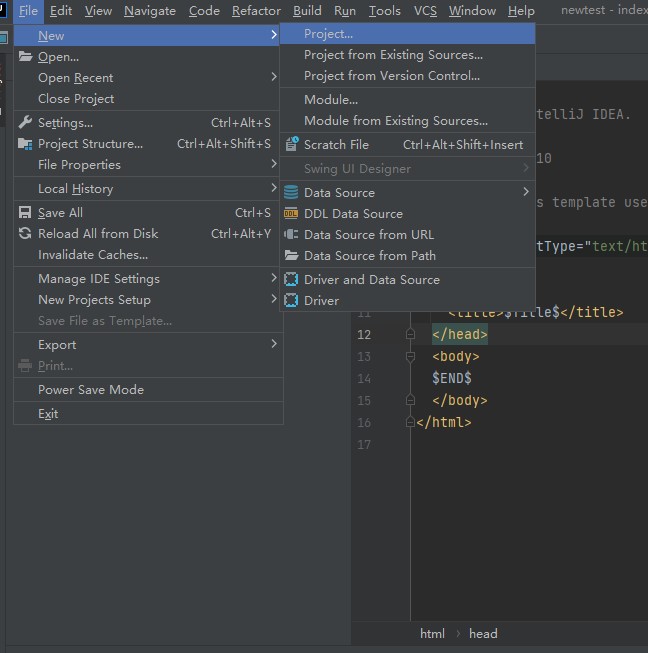Open the VCS menu
This screenshot has height=653, width=648.
[x=425, y=11]
